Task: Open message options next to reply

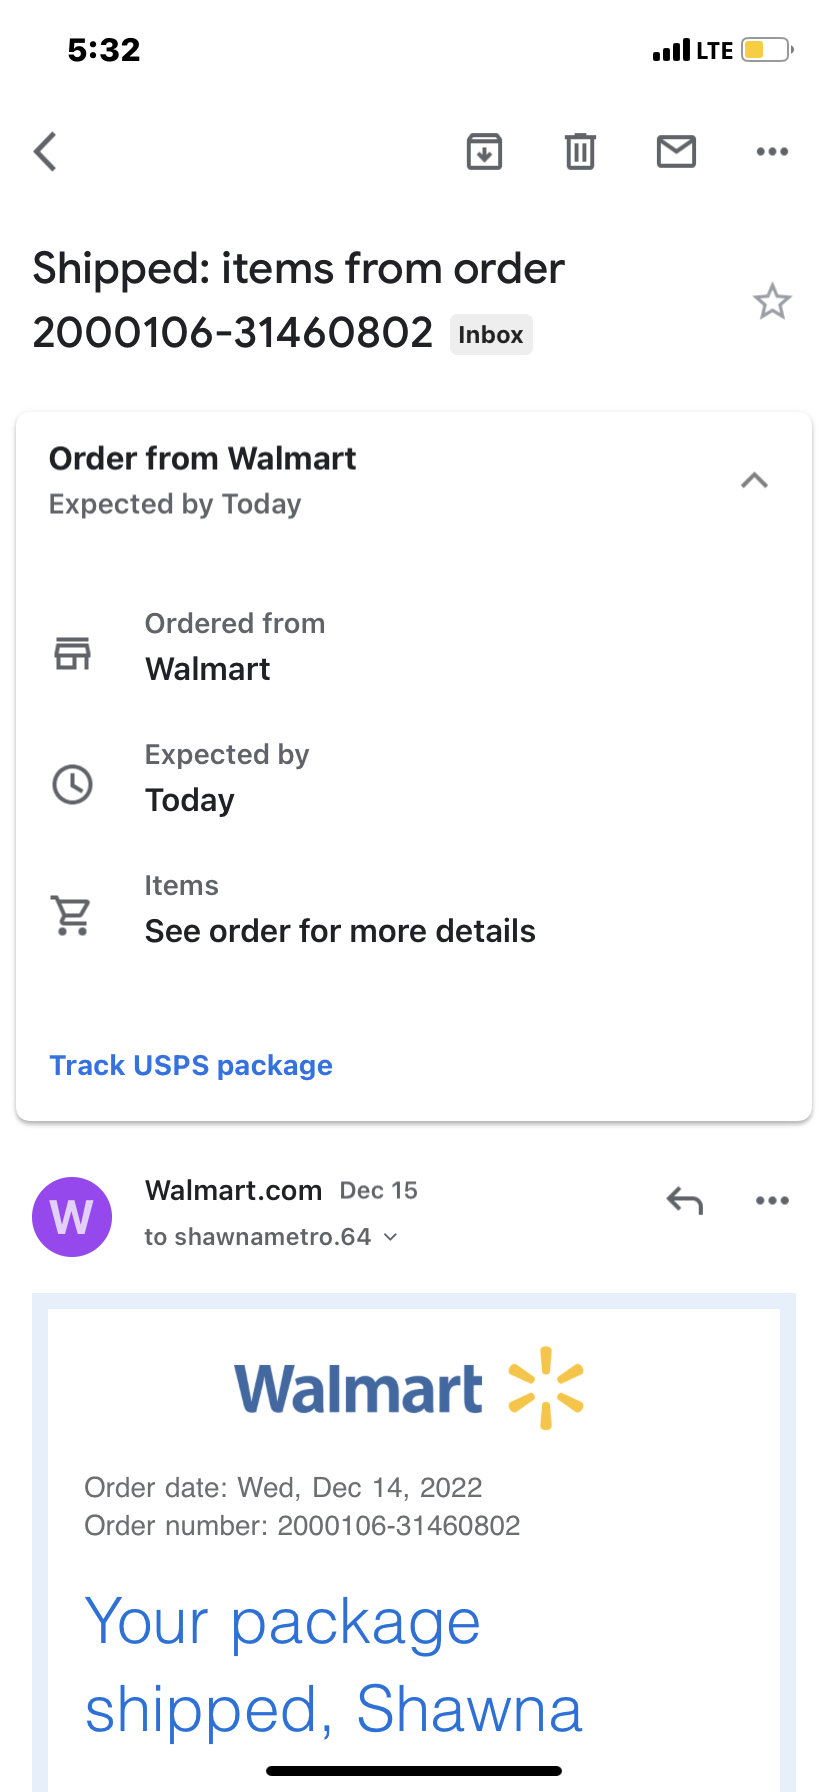Action: (772, 1200)
